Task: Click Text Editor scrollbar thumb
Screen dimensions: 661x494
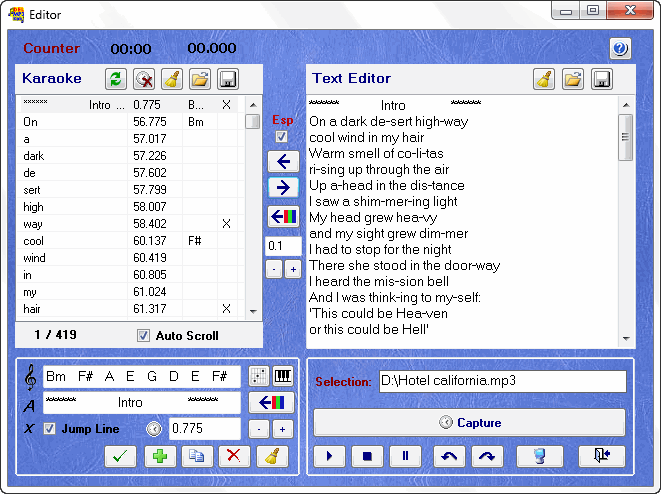Action: (x=626, y=137)
